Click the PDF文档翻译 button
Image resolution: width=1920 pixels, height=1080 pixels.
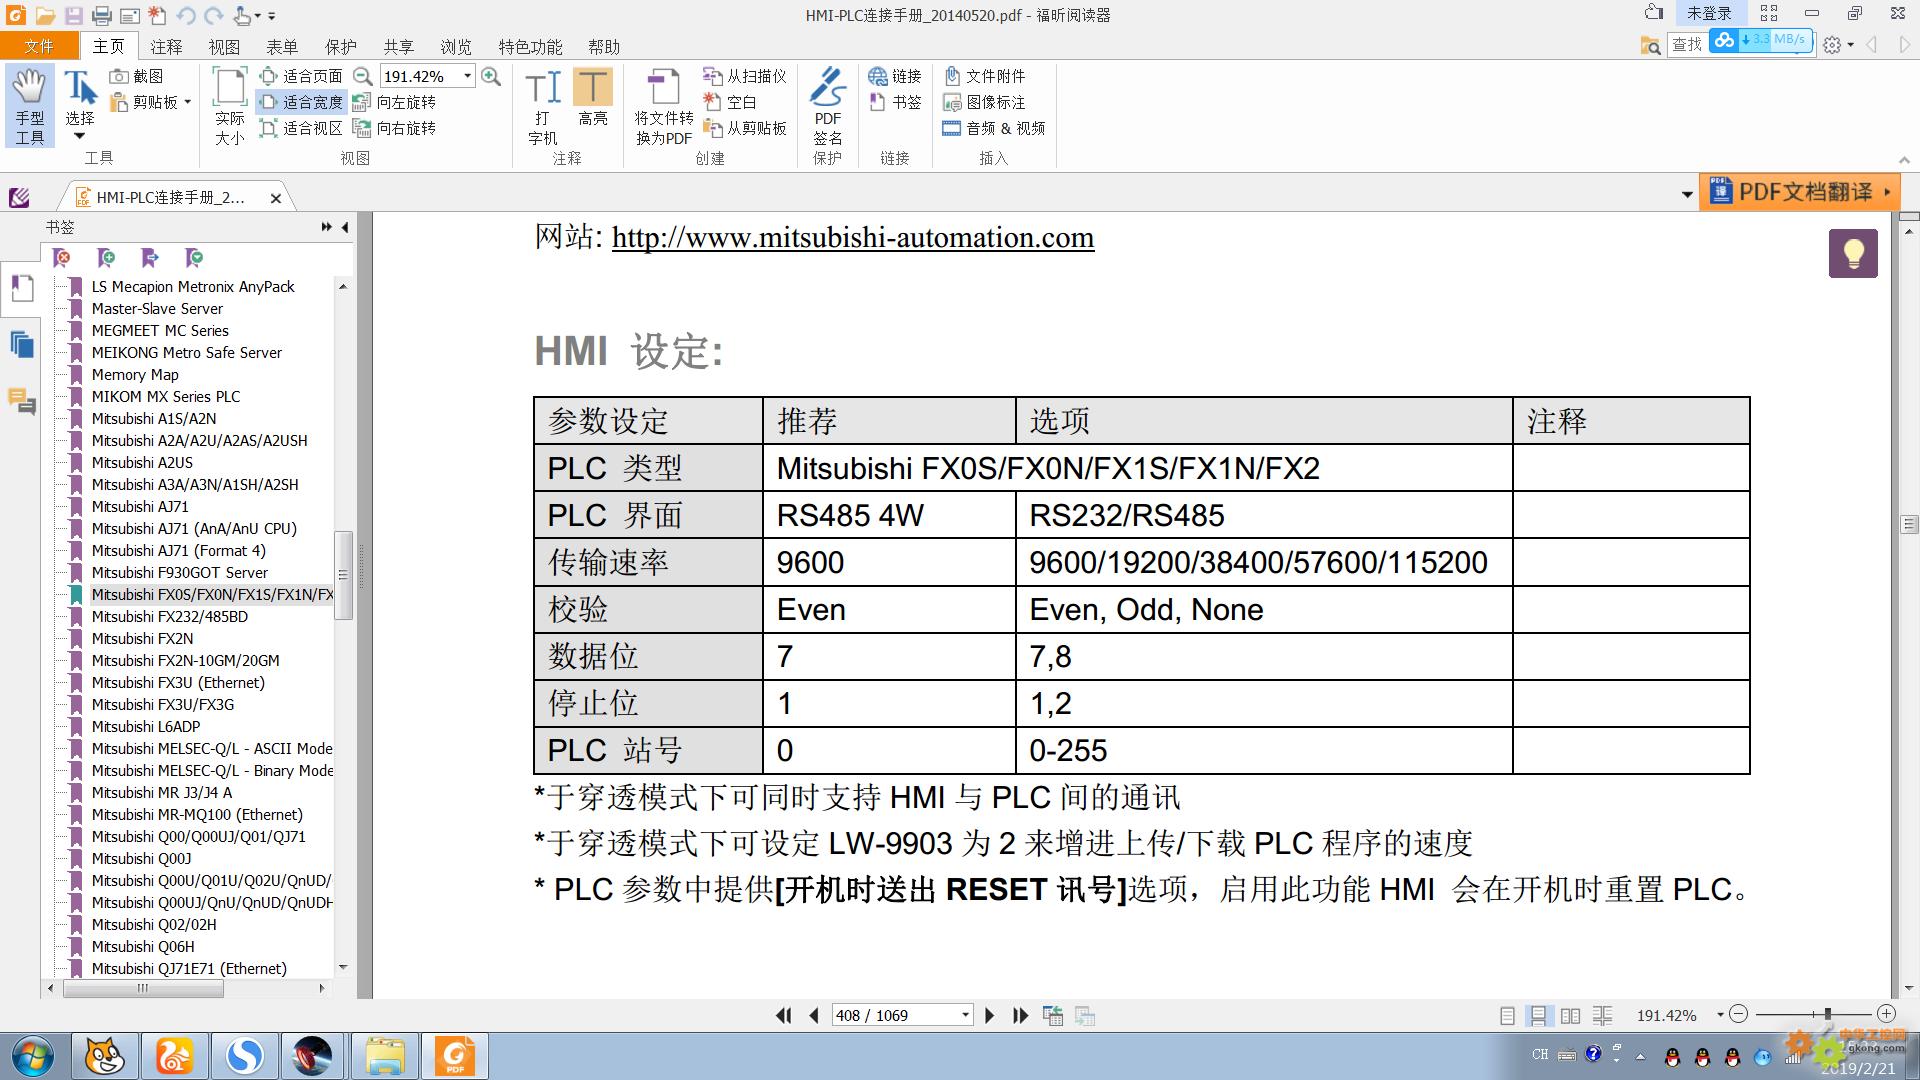[1799, 192]
